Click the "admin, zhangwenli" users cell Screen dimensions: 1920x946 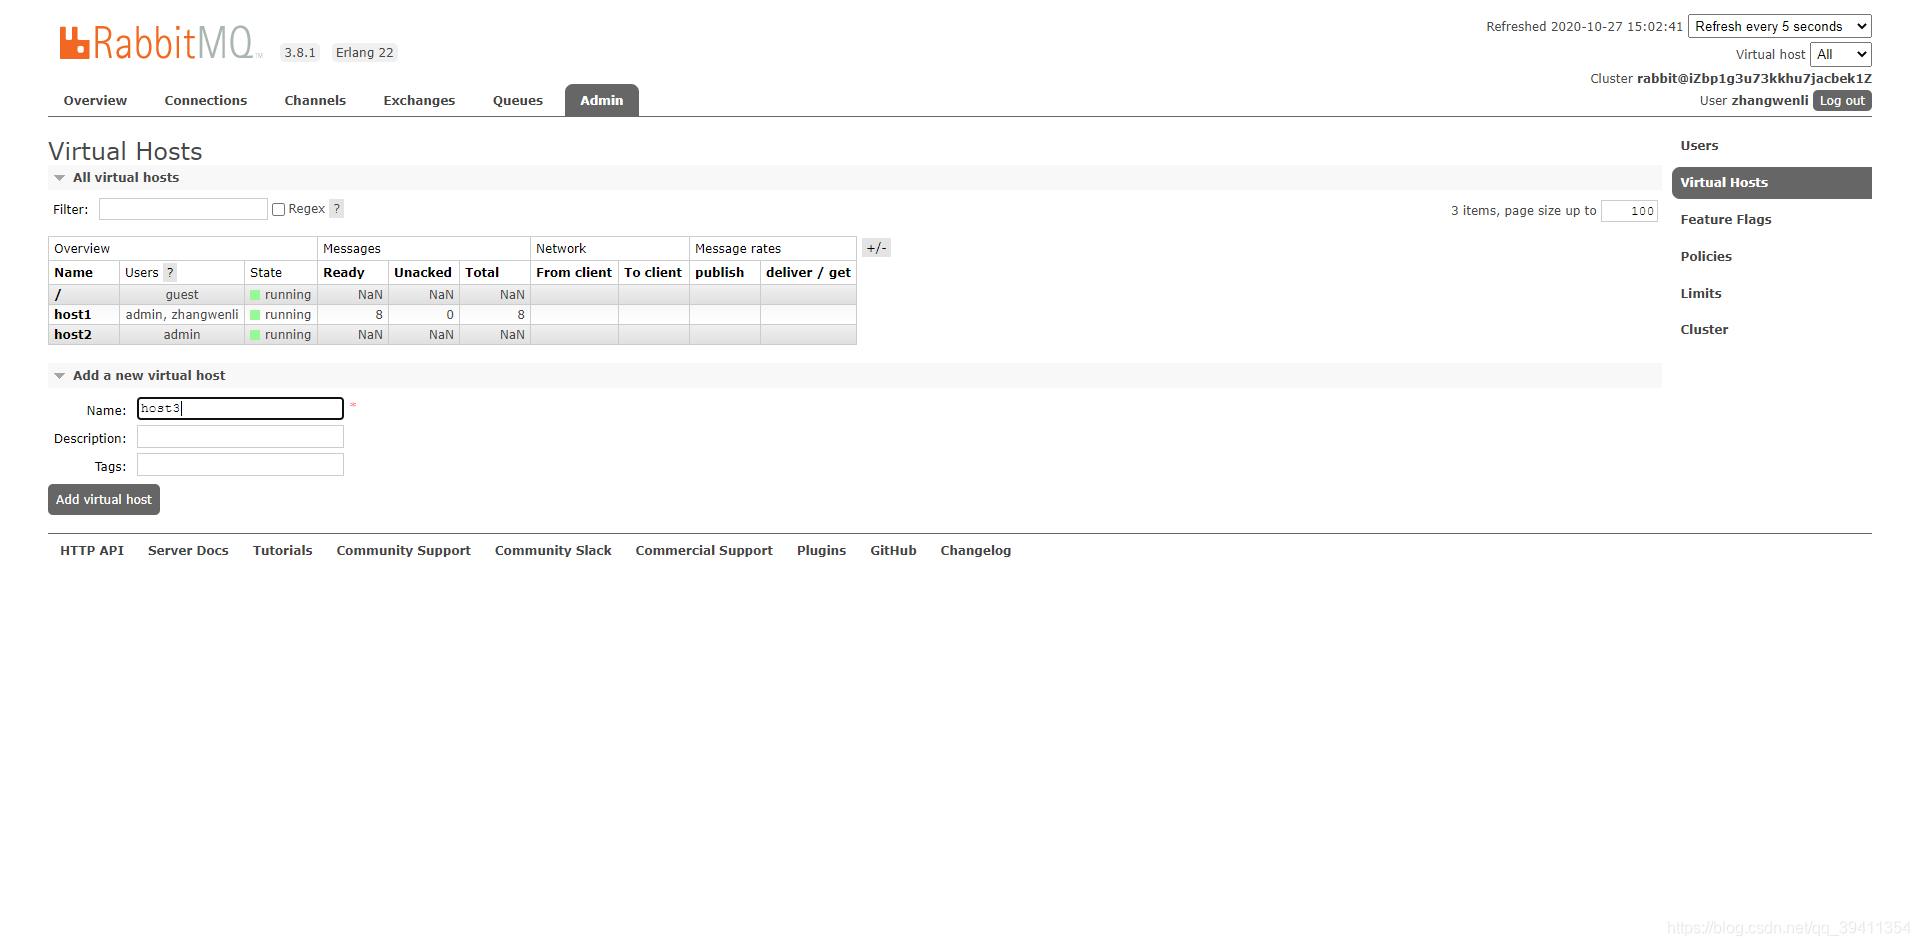pos(182,315)
